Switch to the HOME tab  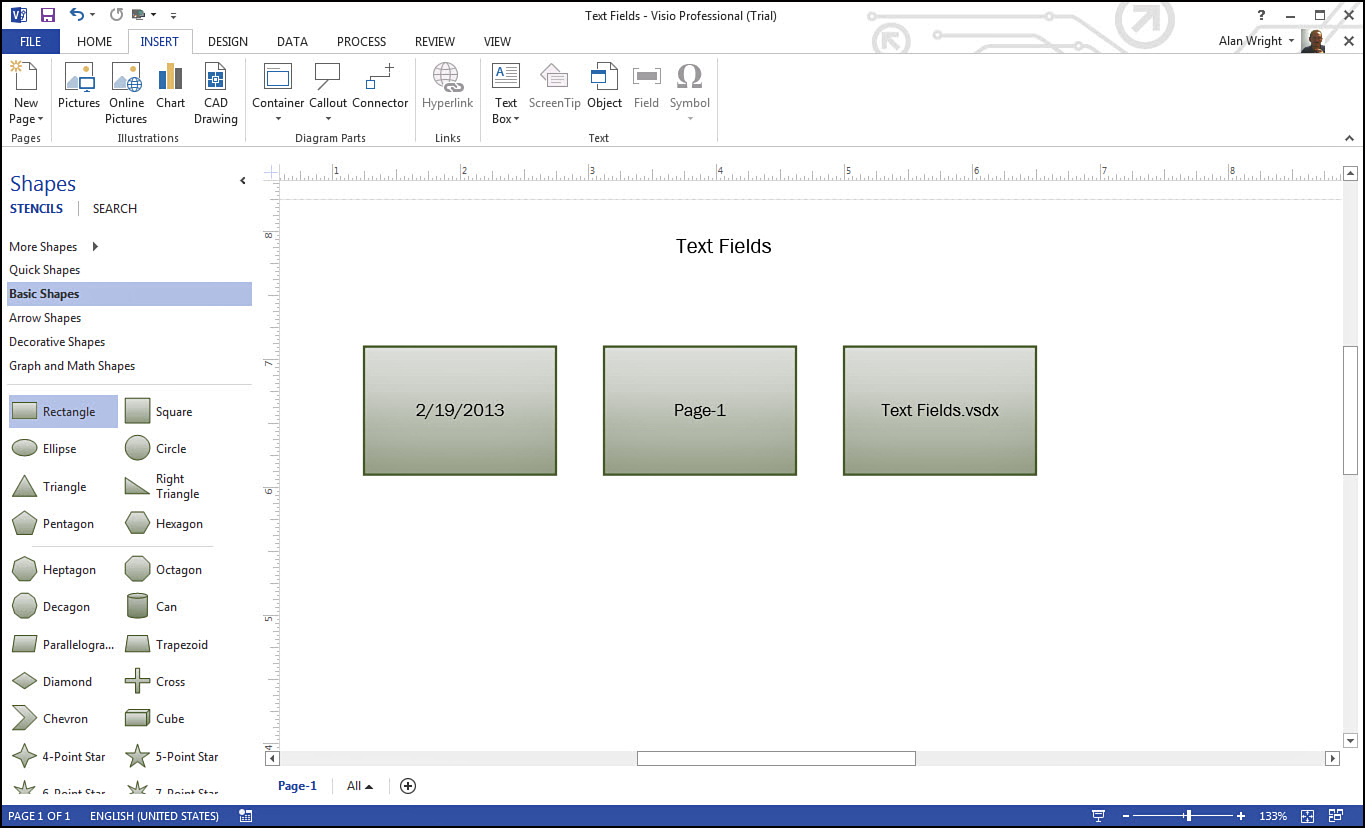[x=94, y=41]
